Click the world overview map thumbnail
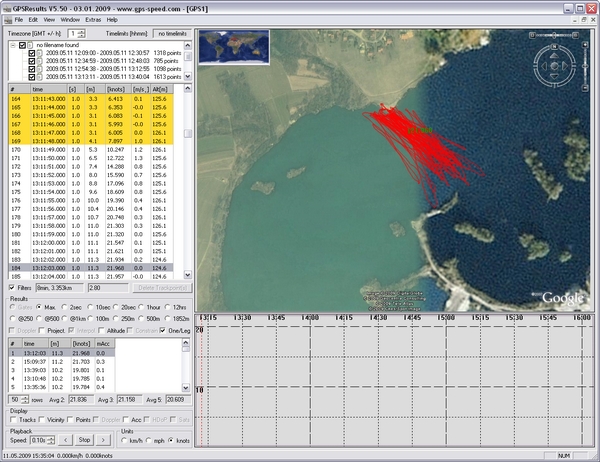The height and width of the screenshot is (462, 600). tap(234, 47)
